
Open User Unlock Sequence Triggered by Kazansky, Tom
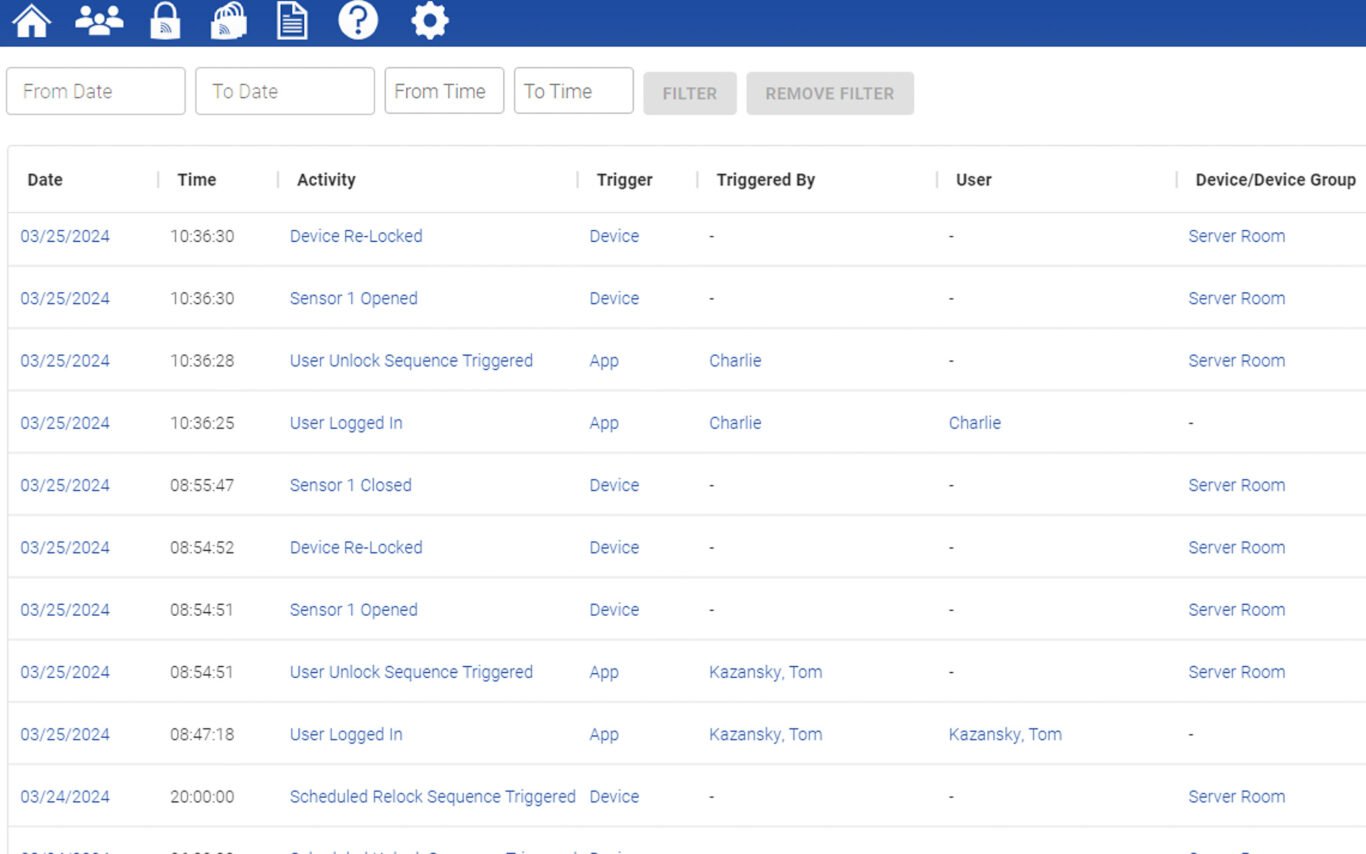[411, 672]
